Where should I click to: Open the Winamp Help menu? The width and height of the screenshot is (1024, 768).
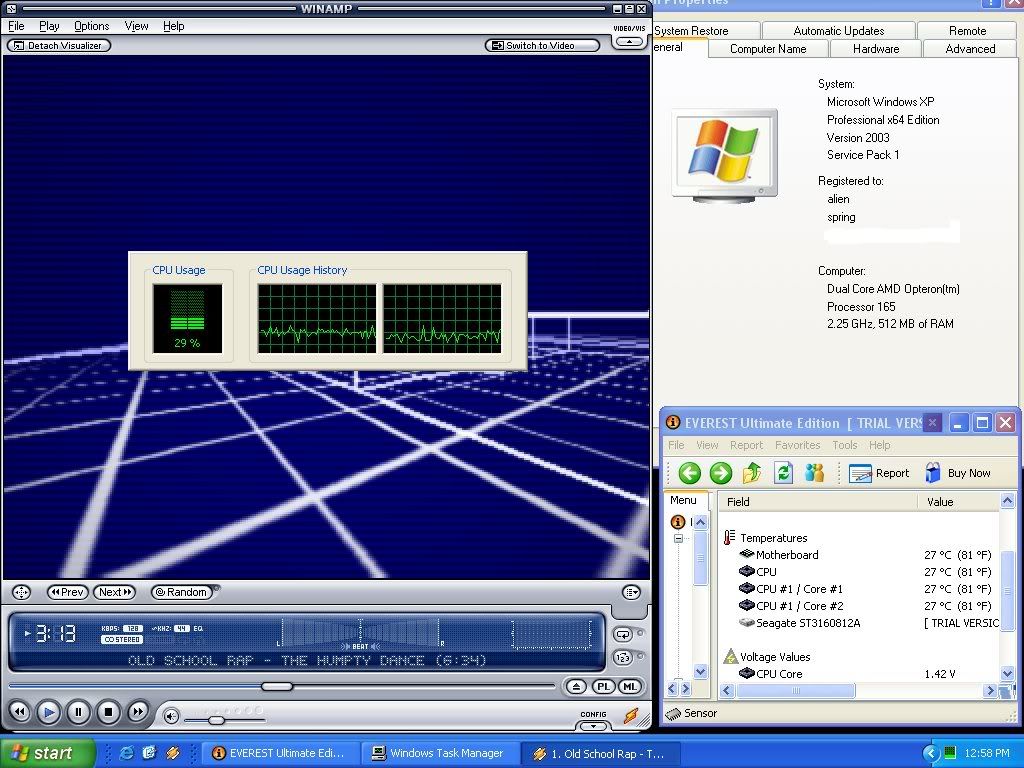pyautogui.click(x=174, y=26)
